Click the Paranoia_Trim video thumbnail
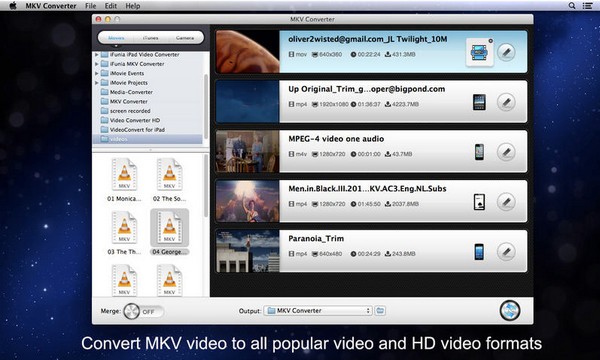The height and width of the screenshot is (360, 600). click(248, 251)
